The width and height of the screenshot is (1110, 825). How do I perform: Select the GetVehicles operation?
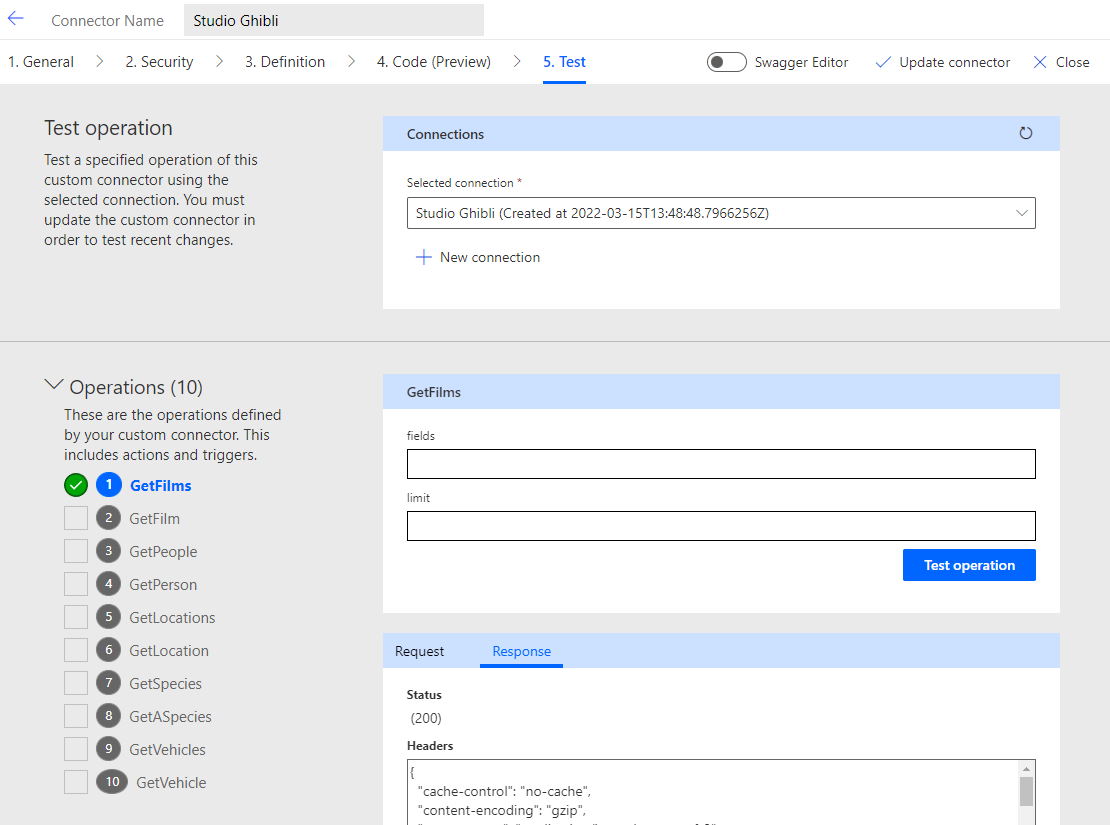[x=167, y=749]
